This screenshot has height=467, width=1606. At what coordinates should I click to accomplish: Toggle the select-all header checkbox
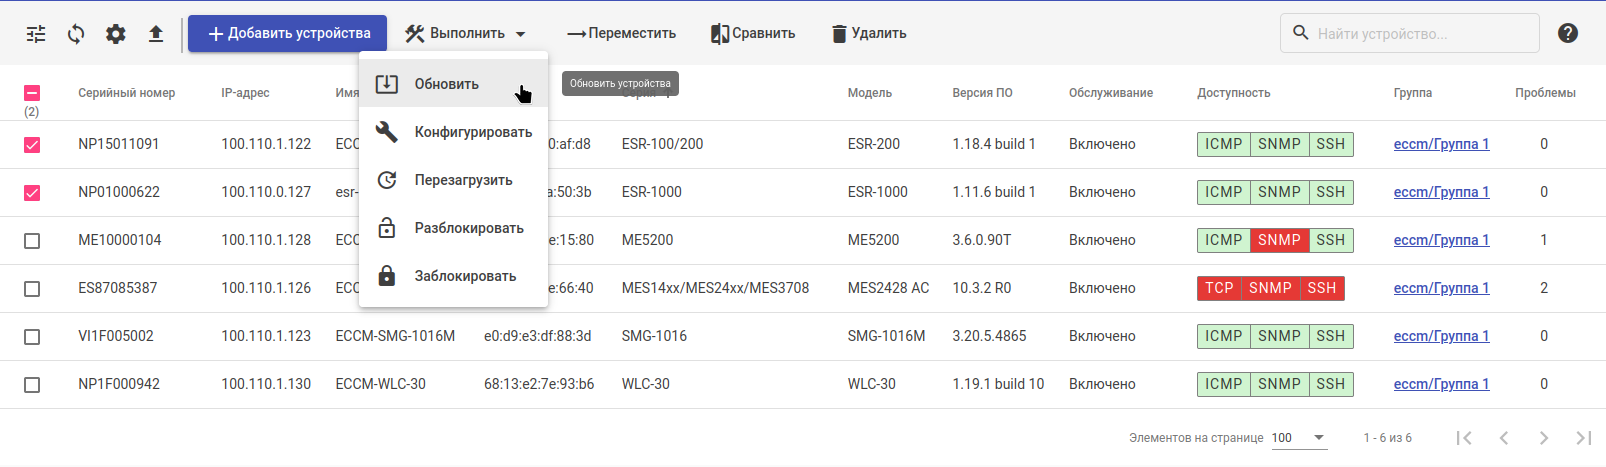point(32,93)
